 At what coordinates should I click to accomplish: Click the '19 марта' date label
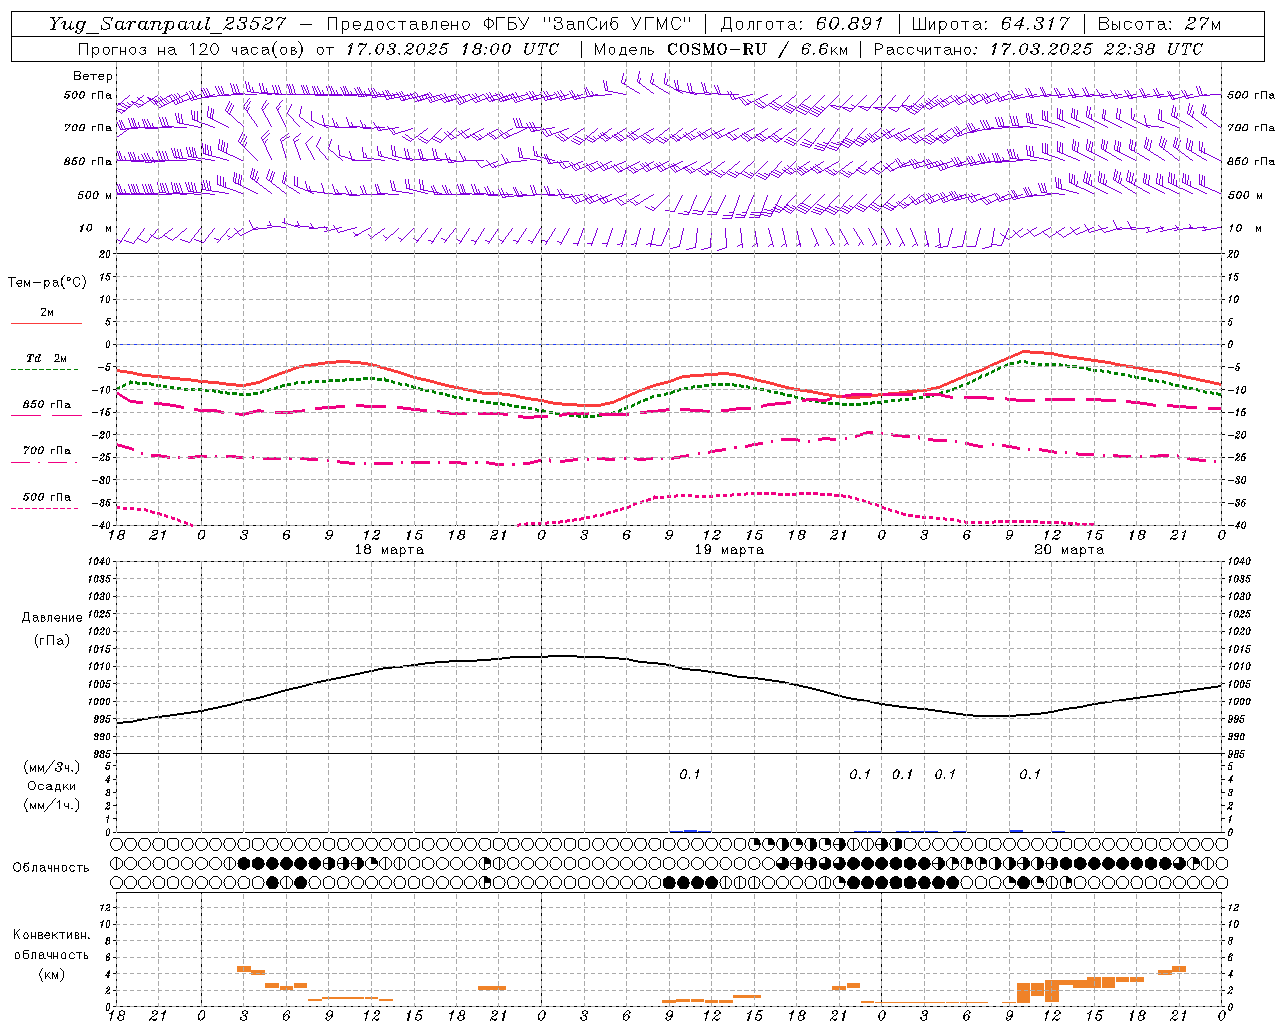(x=729, y=550)
